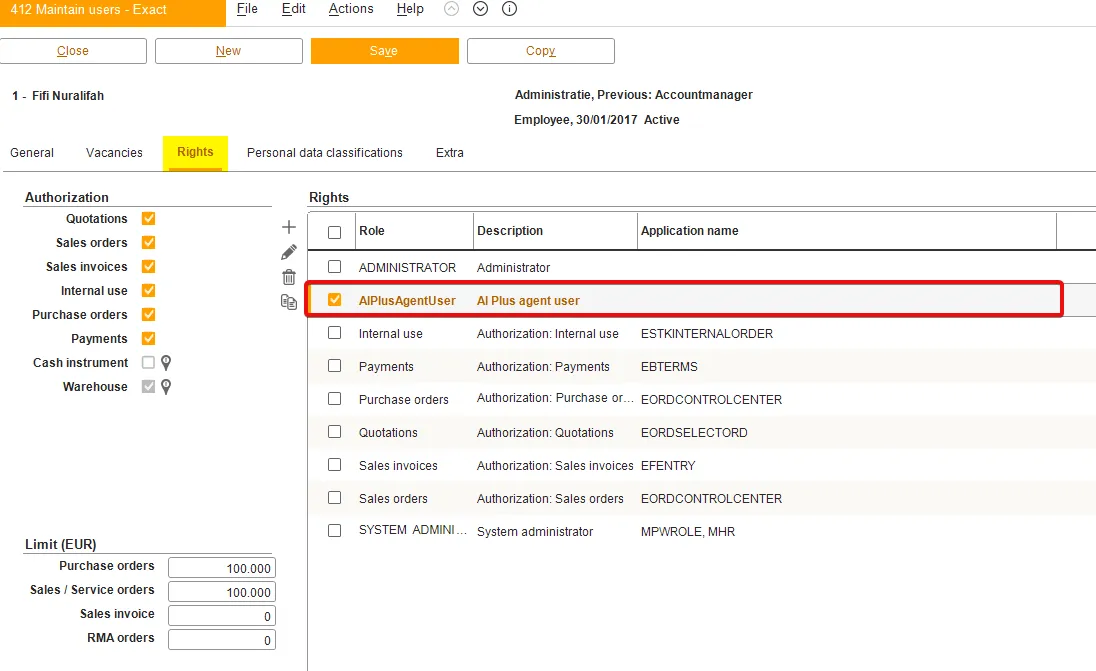
Task: Open the Help menu
Action: coord(410,9)
